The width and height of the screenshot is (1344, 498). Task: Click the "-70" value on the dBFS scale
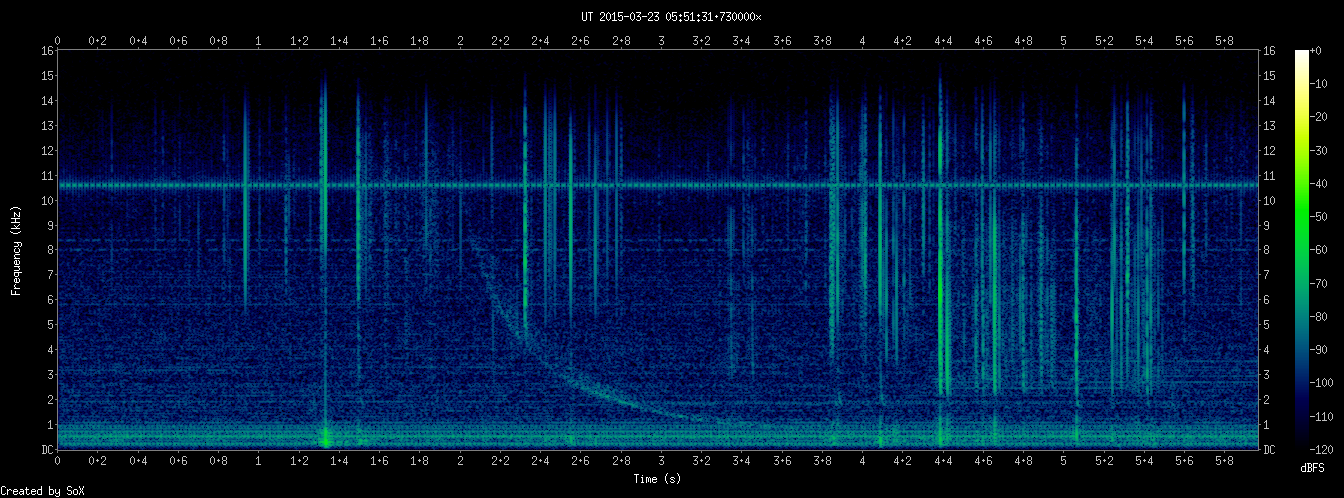(x=1319, y=284)
